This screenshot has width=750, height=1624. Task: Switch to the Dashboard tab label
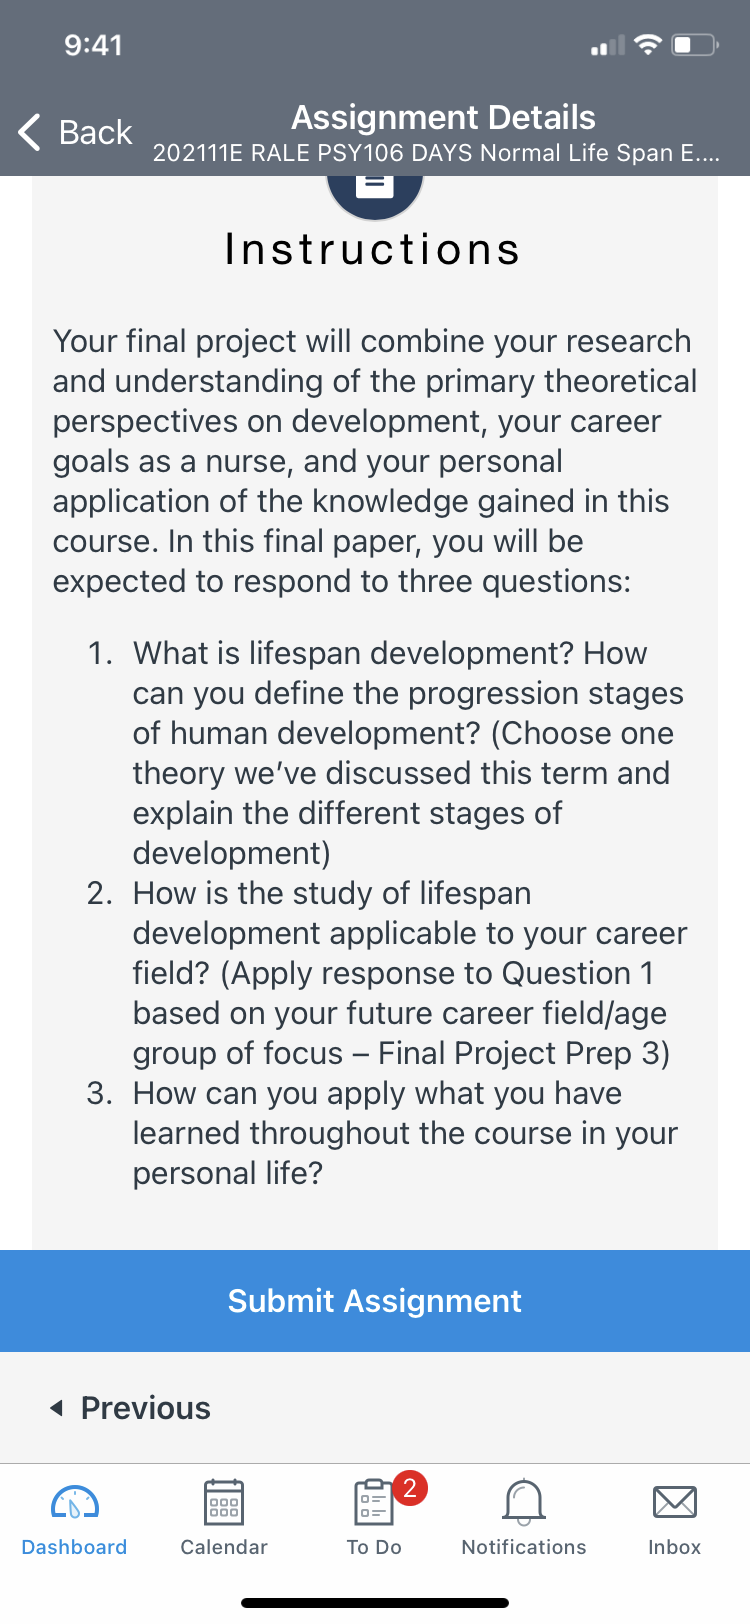point(74,1547)
